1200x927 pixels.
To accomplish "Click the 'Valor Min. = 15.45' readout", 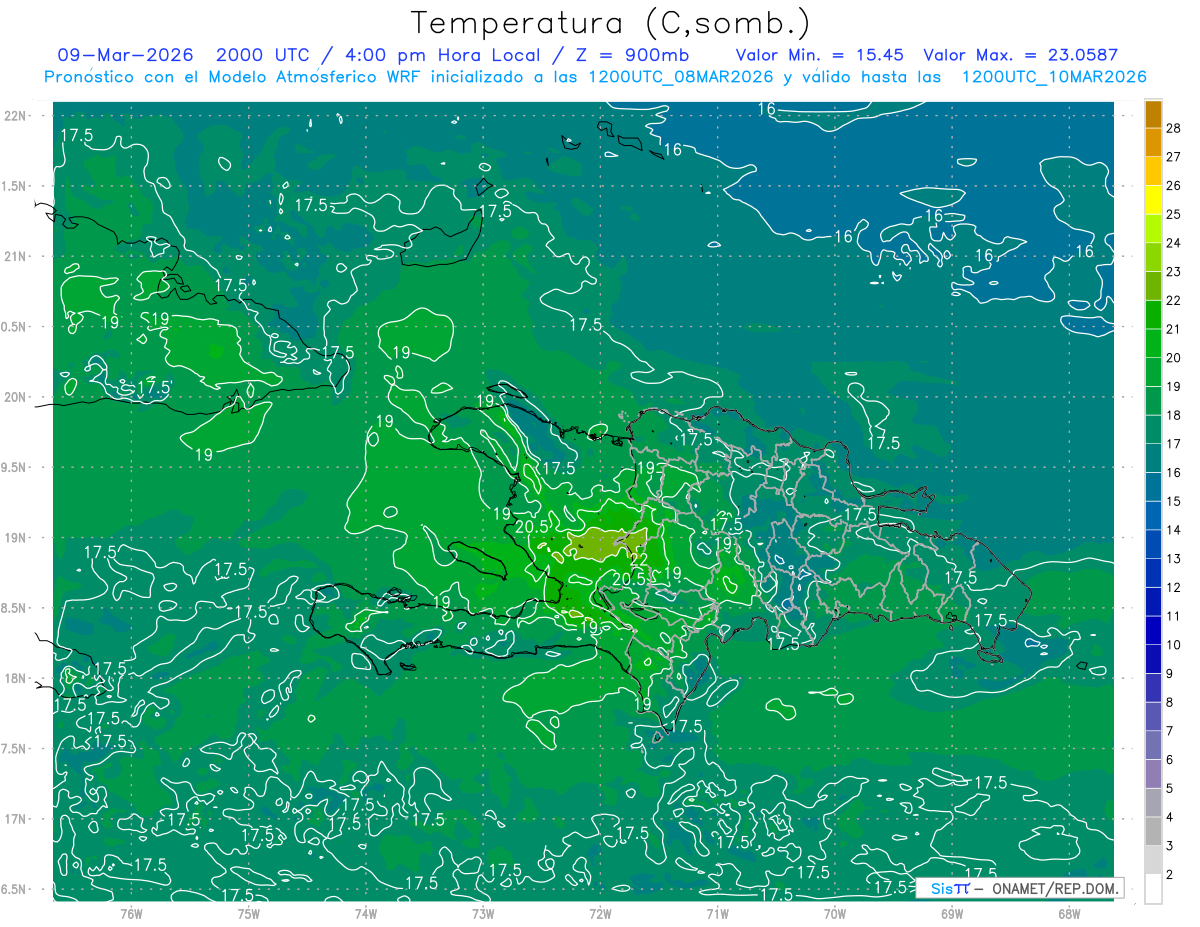I will [820, 55].
